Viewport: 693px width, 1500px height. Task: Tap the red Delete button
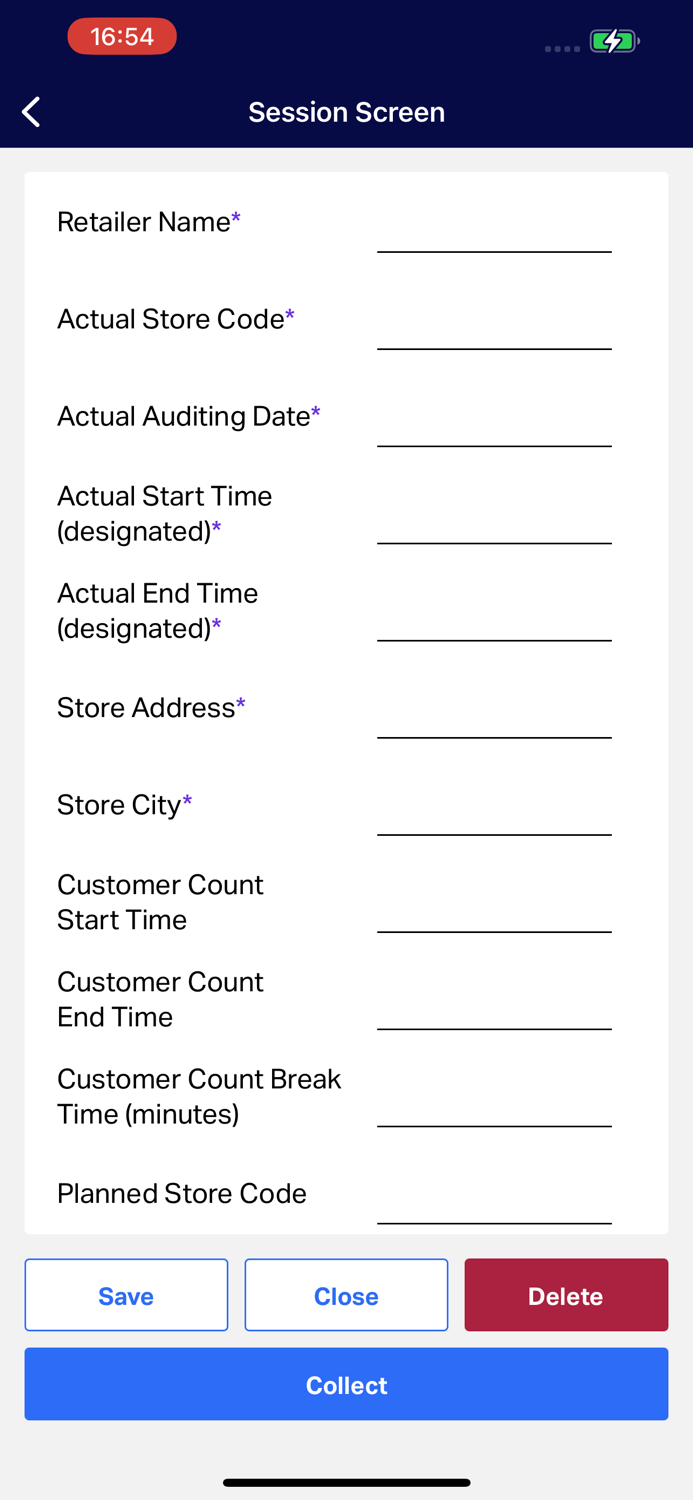[x=566, y=1295]
